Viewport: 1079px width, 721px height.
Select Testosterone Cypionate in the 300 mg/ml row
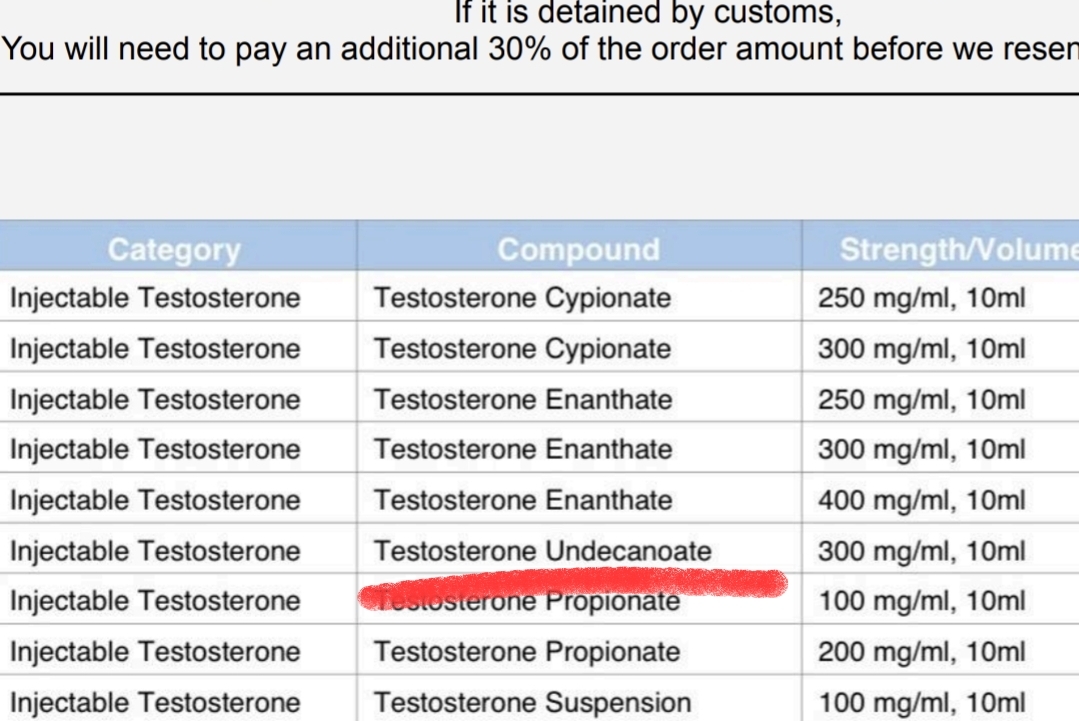pyautogui.click(x=522, y=349)
